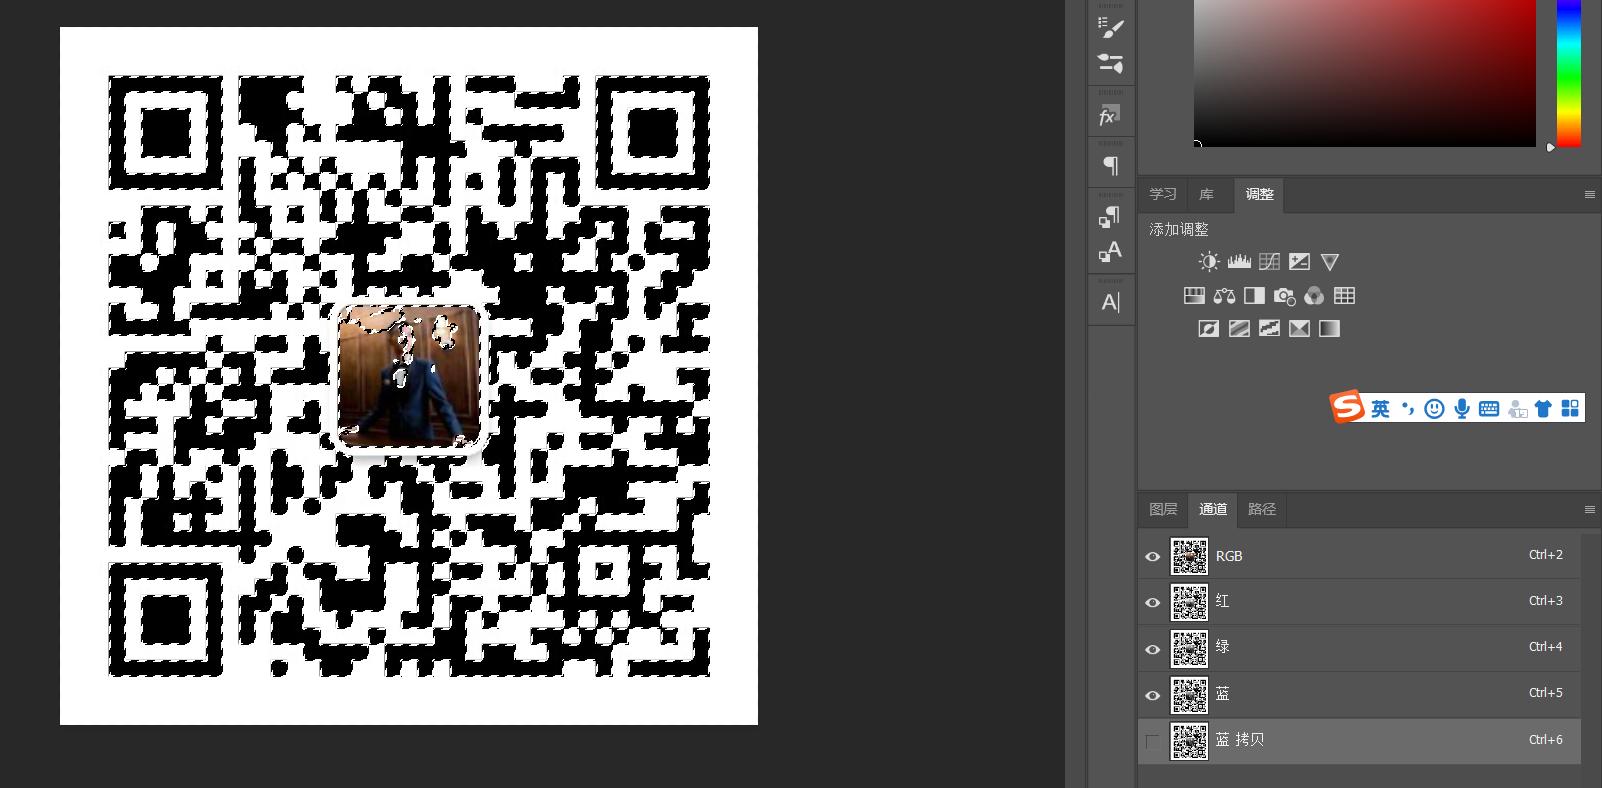Viewport: 1602px width, 788px height.
Task: Open the Channels panel menu
Action: point(1590,510)
